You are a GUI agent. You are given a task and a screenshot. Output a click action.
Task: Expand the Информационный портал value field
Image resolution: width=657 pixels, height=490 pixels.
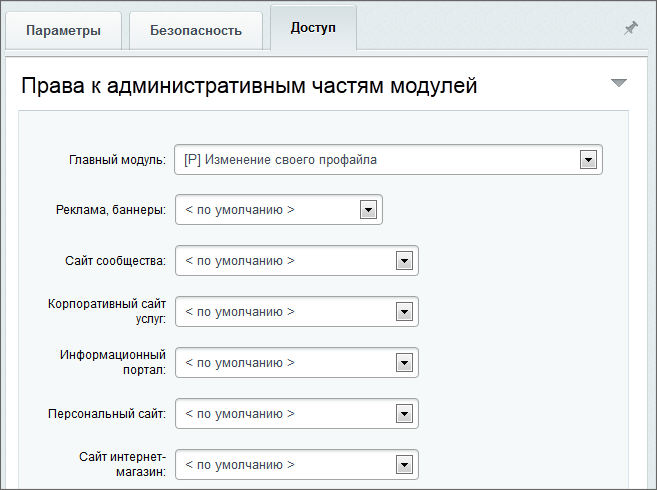click(283, 362)
